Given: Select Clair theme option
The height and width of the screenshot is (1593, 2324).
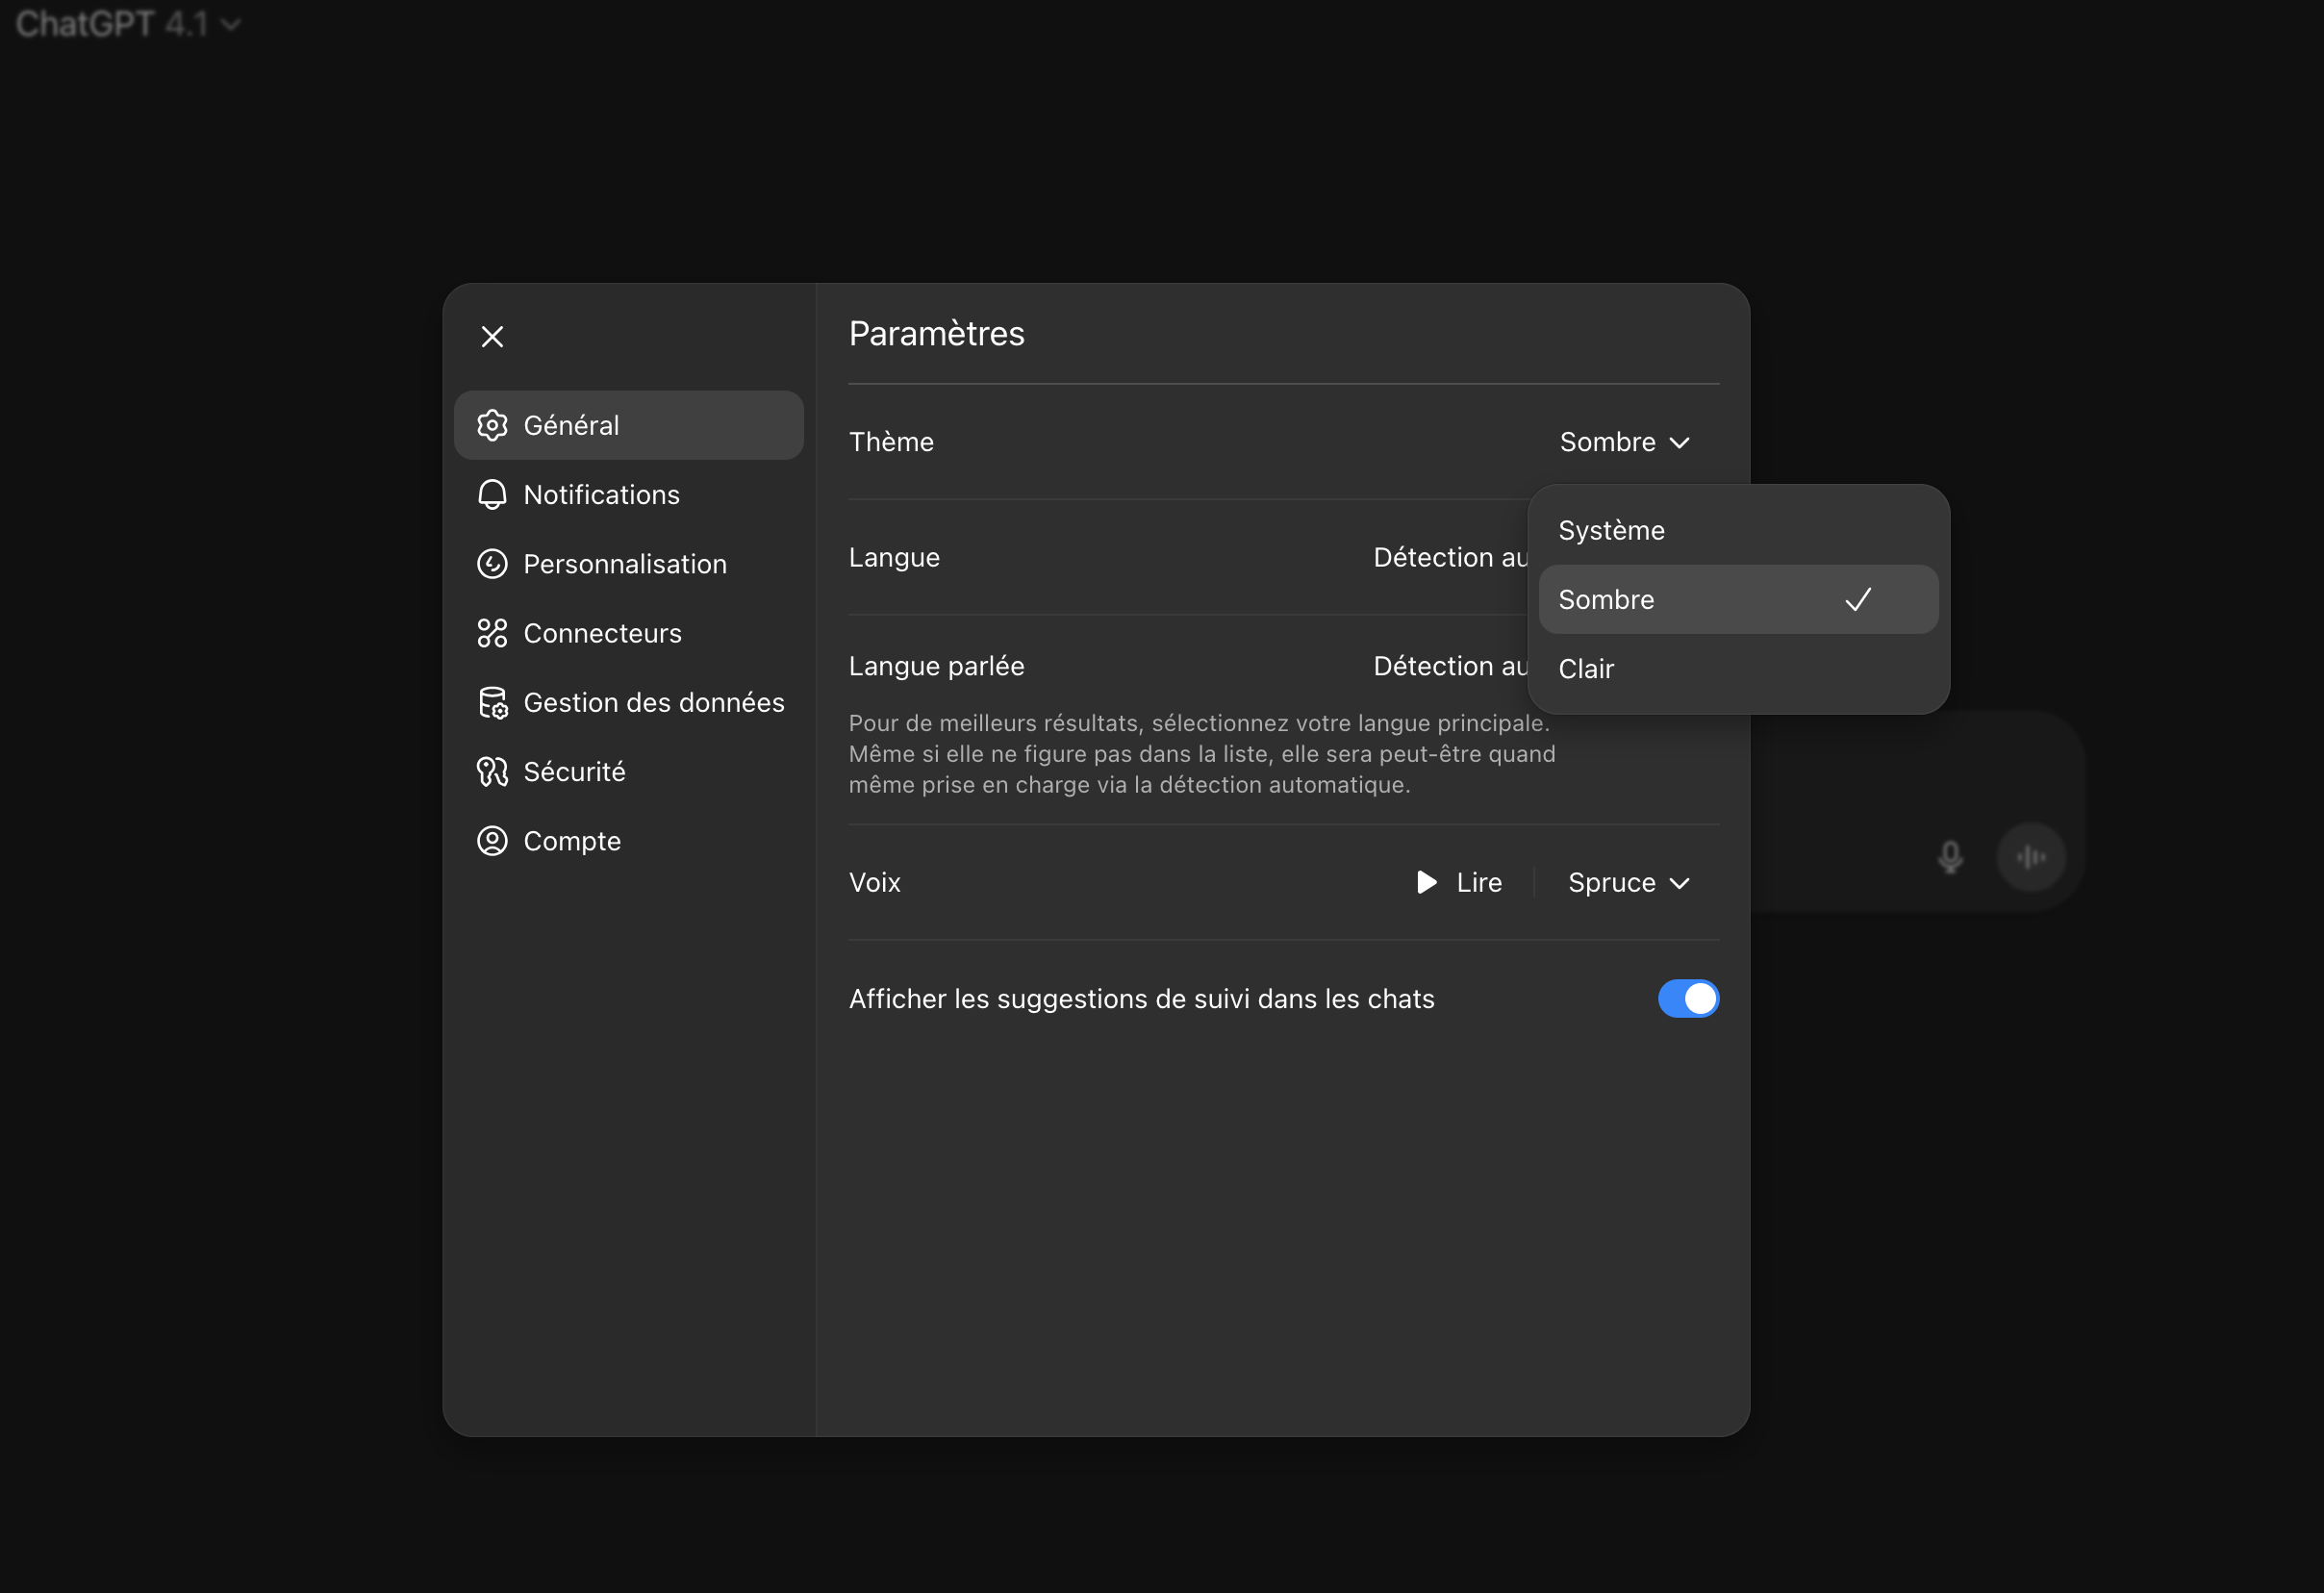Looking at the screenshot, I should click(x=1738, y=668).
